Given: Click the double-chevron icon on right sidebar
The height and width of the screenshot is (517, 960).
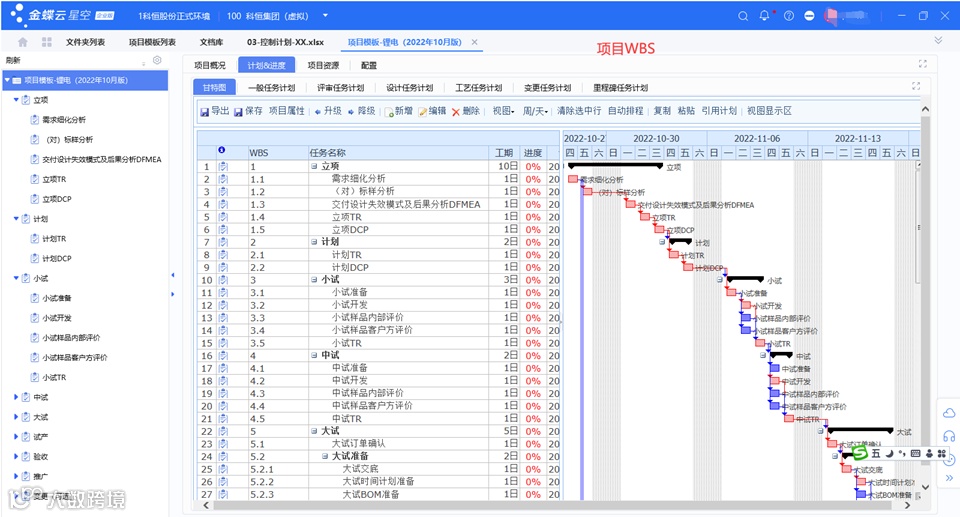Looking at the screenshot, I should click(949, 478).
